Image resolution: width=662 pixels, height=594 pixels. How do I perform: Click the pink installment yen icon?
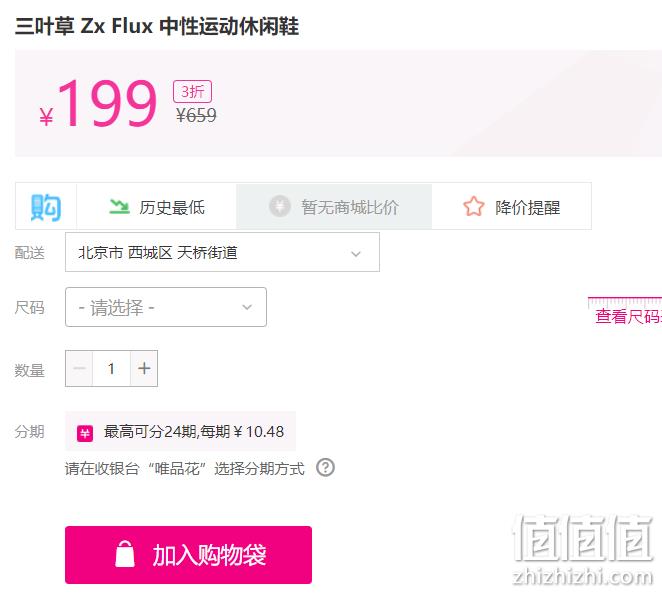pos(85,433)
